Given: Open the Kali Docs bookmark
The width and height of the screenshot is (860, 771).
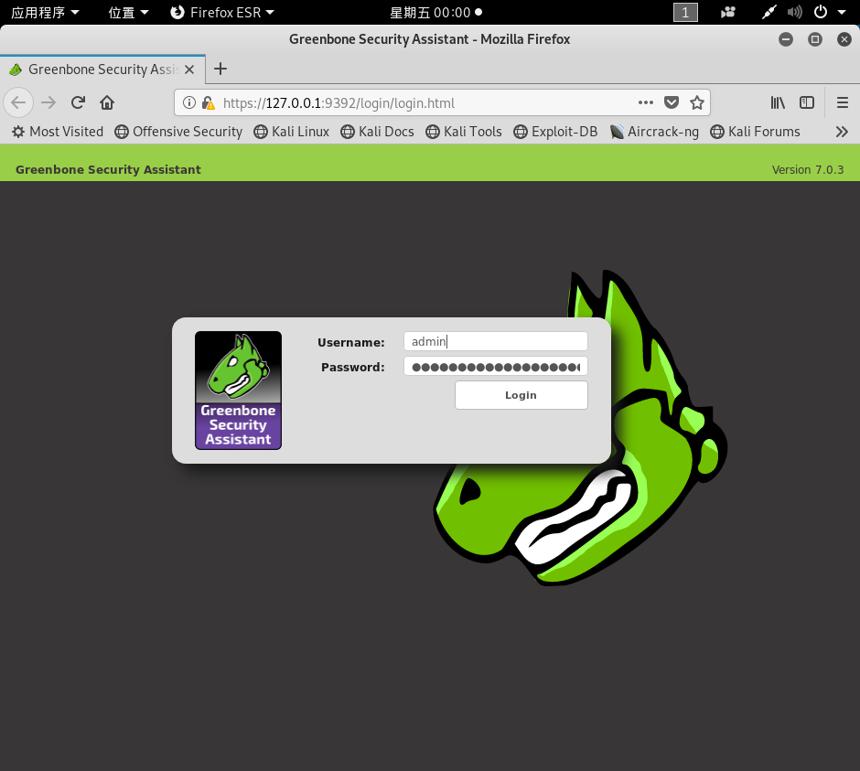Looking at the screenshot, I should (377, 132).
